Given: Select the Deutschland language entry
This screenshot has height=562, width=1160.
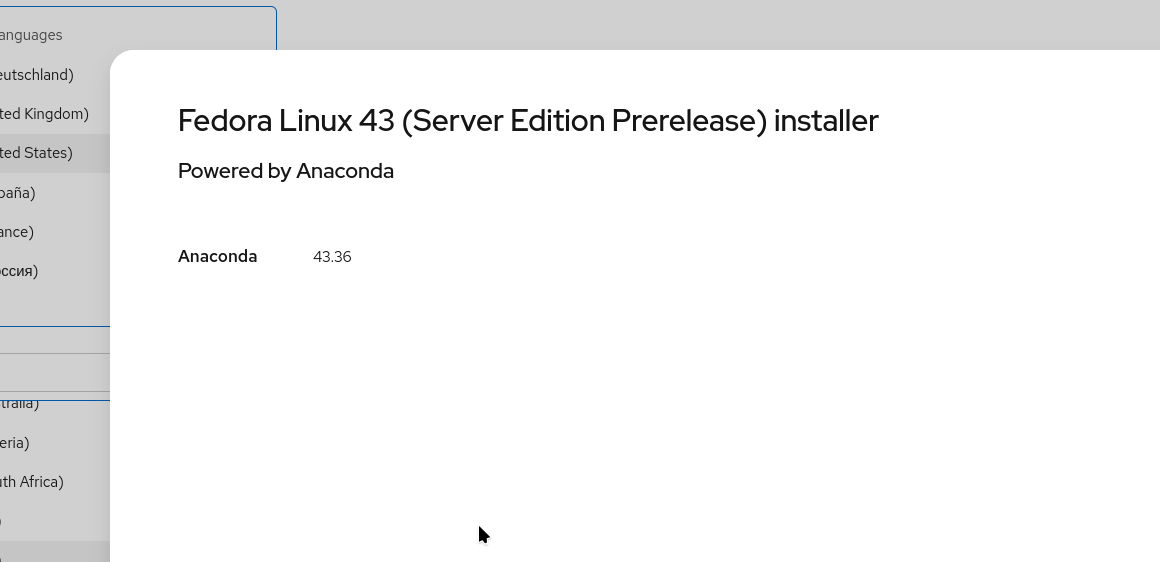Looking at the screenshot, I should pos(38,75).
